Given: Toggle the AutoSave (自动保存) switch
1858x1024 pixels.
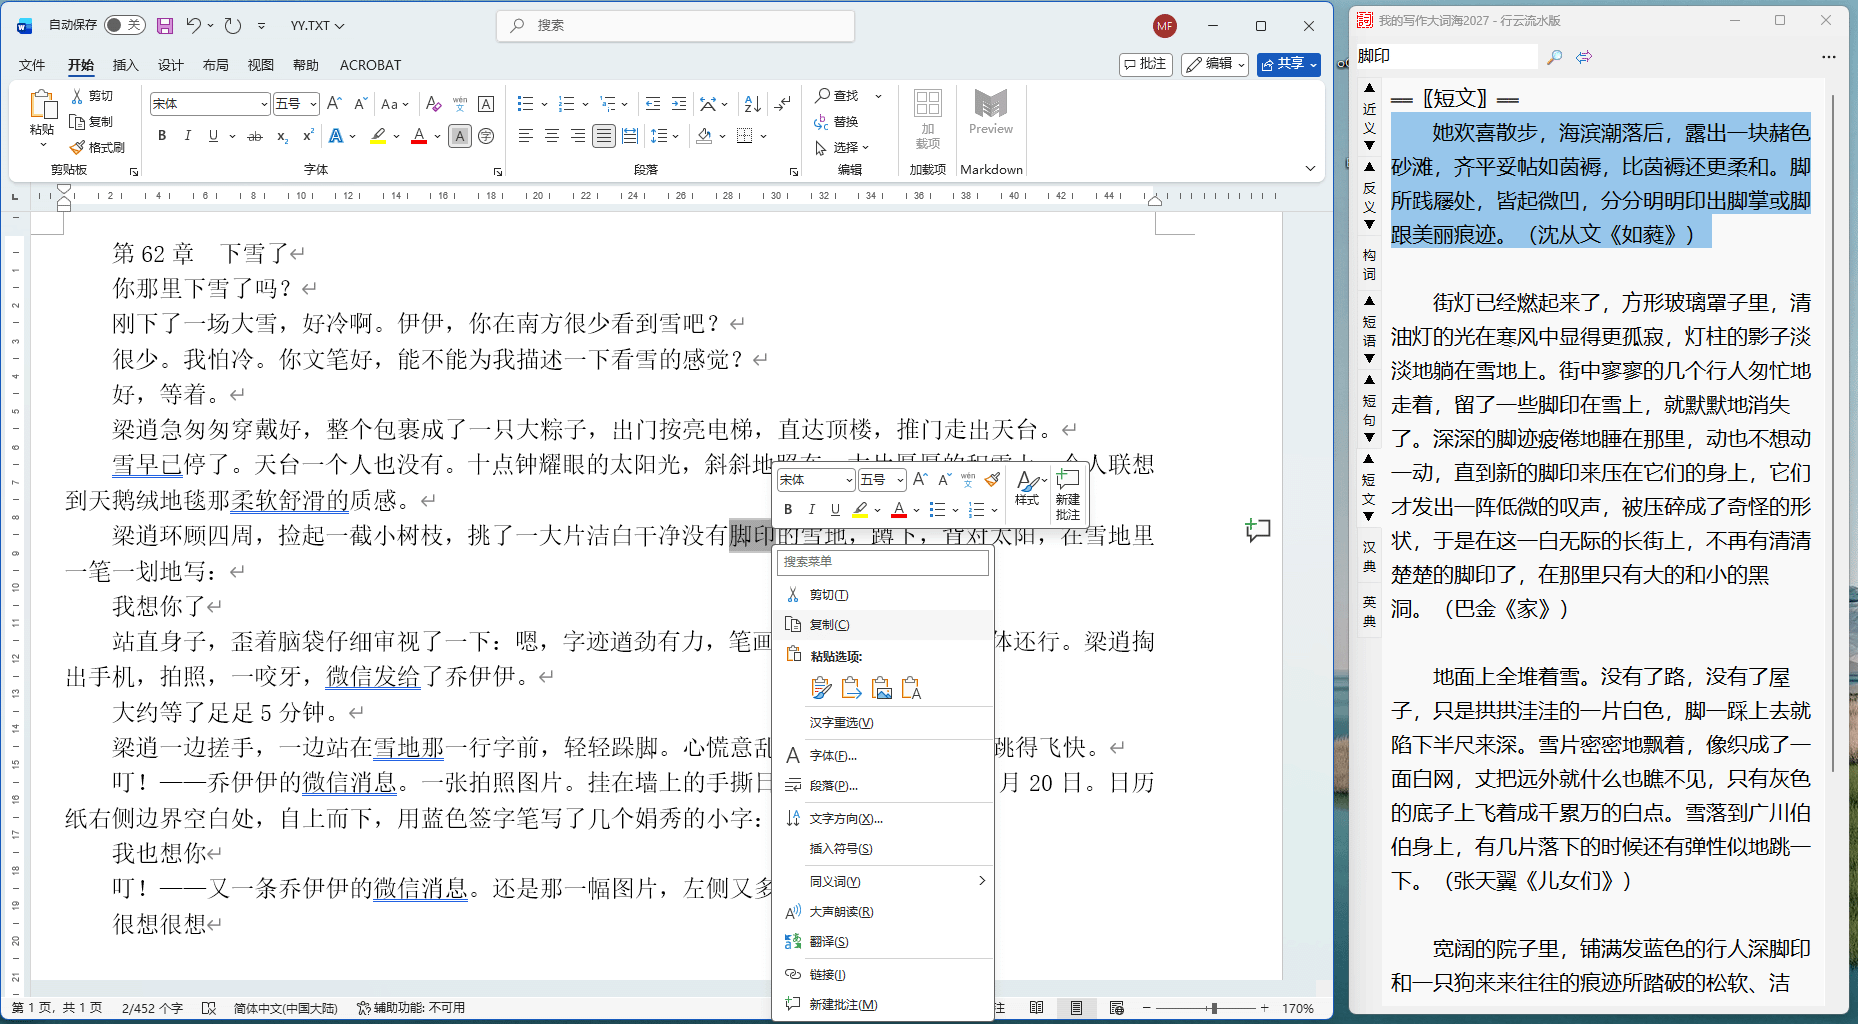Looking at the screenshot, I should coord(124,25).
